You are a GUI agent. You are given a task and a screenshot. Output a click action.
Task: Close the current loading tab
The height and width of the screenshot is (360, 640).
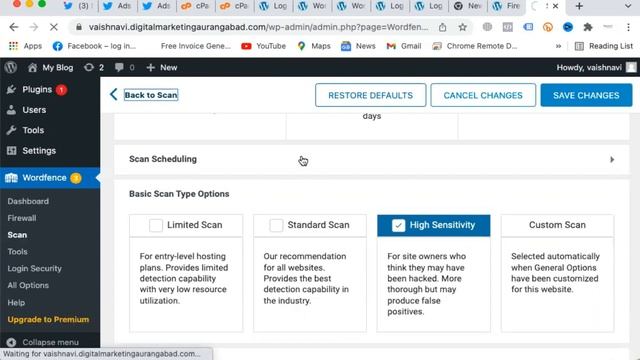pyautogui.click(x=555, y=6)
